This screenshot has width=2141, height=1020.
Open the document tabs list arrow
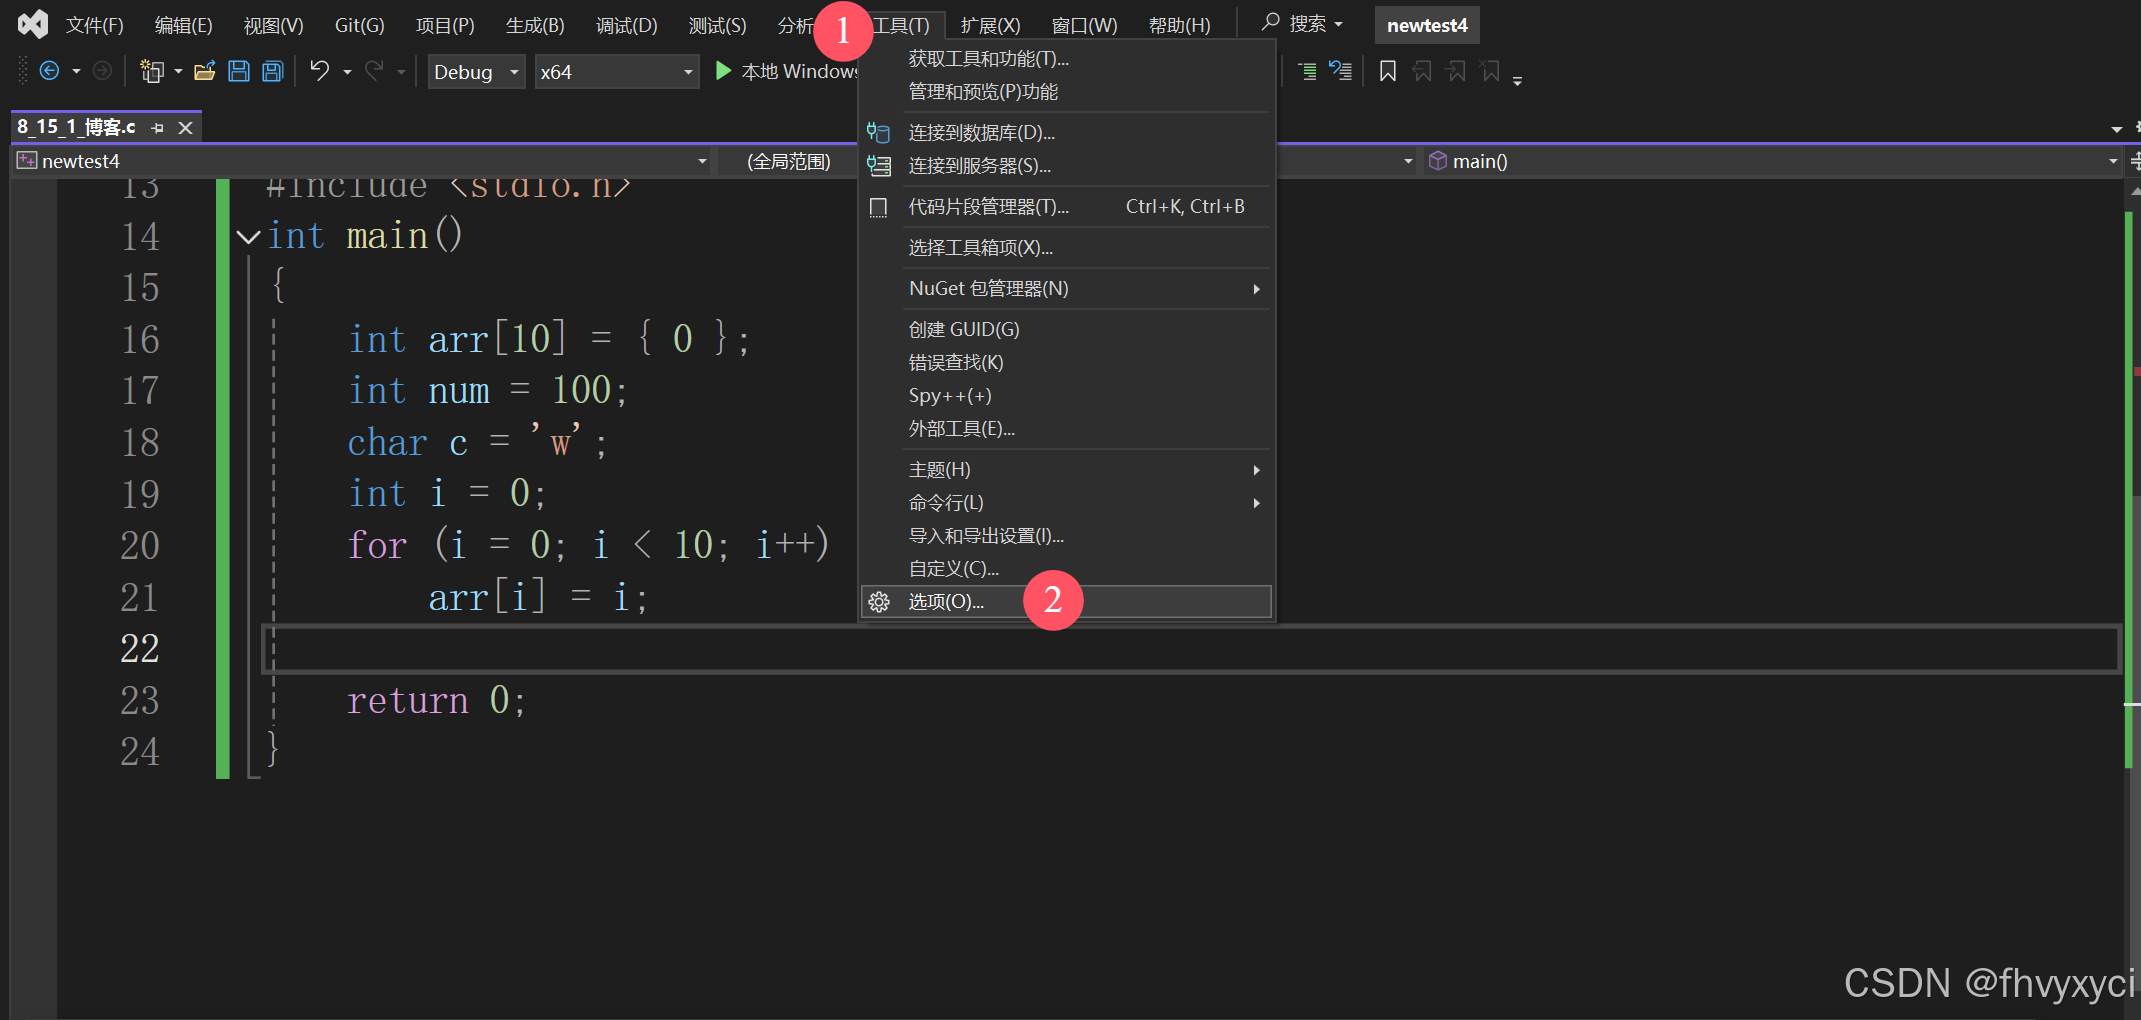[2116, 129]
